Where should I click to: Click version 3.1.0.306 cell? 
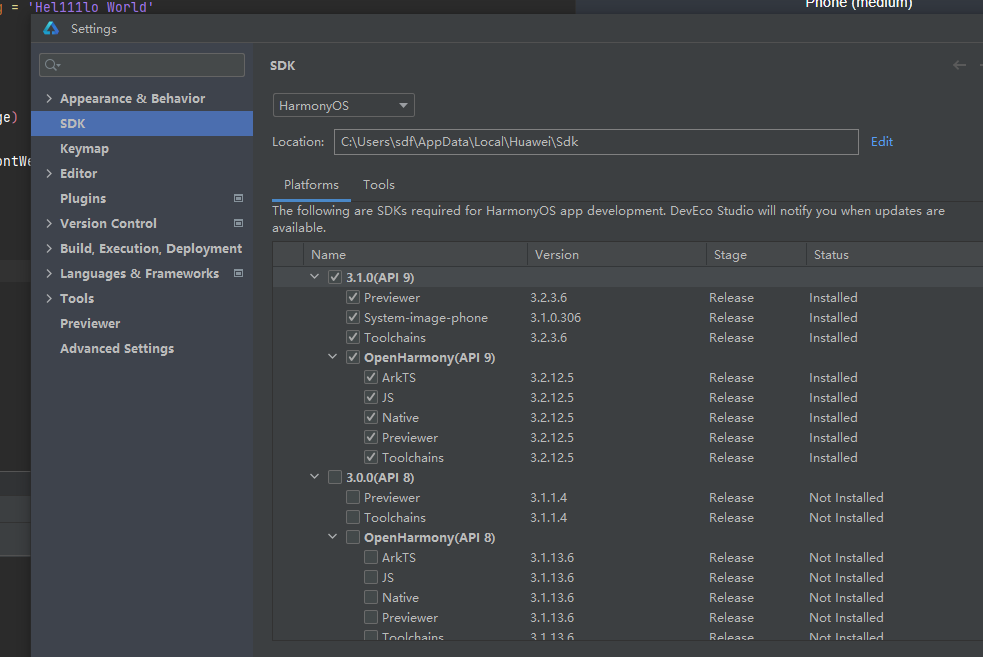pyautogui.click(x=555, y=318)
